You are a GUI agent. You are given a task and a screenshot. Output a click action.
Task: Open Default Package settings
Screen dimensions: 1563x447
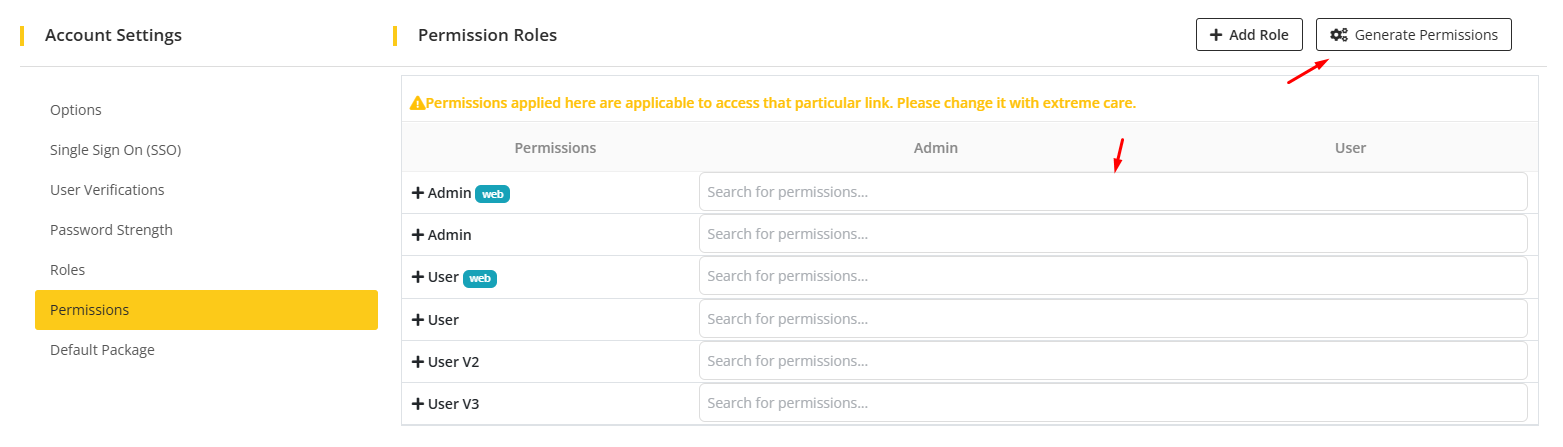click(x=102, y=350)
